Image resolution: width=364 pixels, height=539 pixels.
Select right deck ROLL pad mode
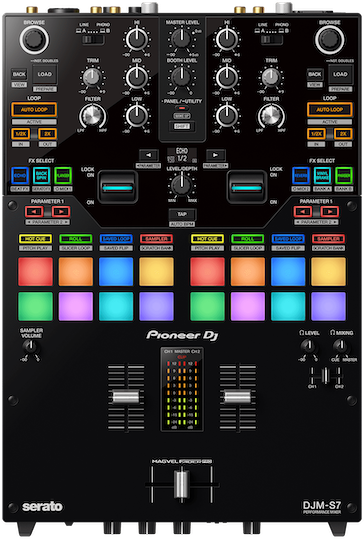tap(248, 239)
